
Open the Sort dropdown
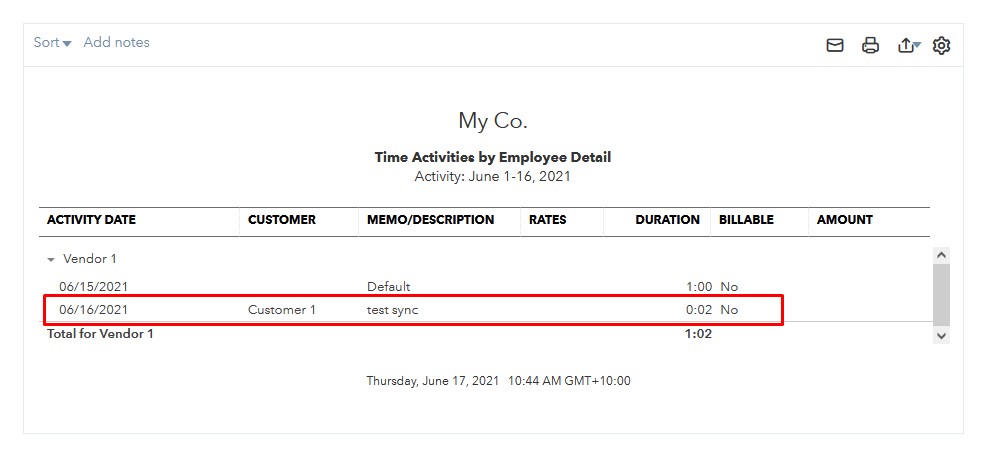tap(52, 42)
